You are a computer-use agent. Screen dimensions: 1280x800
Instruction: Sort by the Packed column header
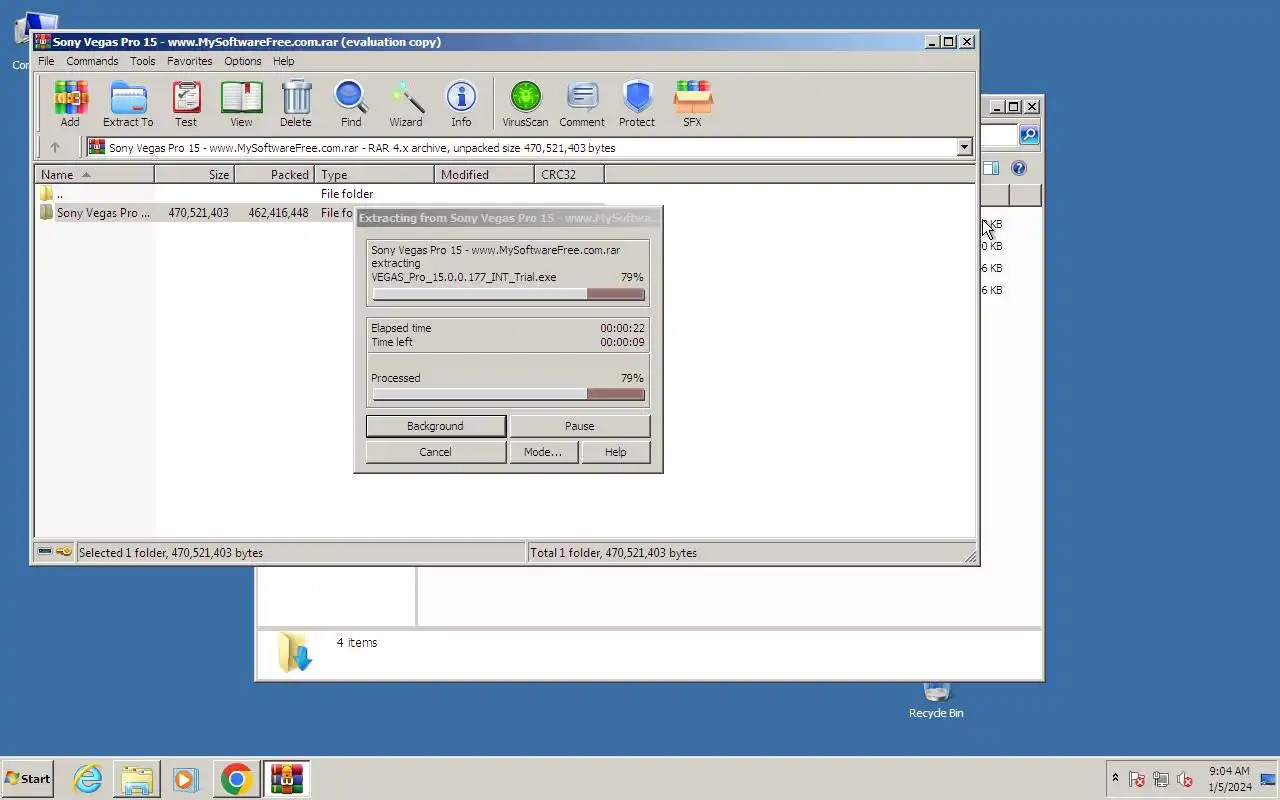[275, 174]
